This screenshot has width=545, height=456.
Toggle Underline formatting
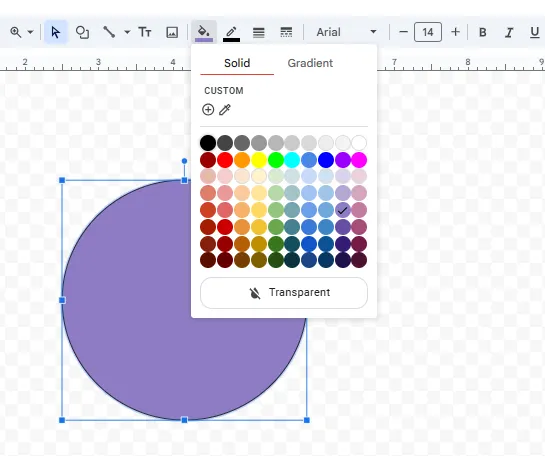coord(535,32)
